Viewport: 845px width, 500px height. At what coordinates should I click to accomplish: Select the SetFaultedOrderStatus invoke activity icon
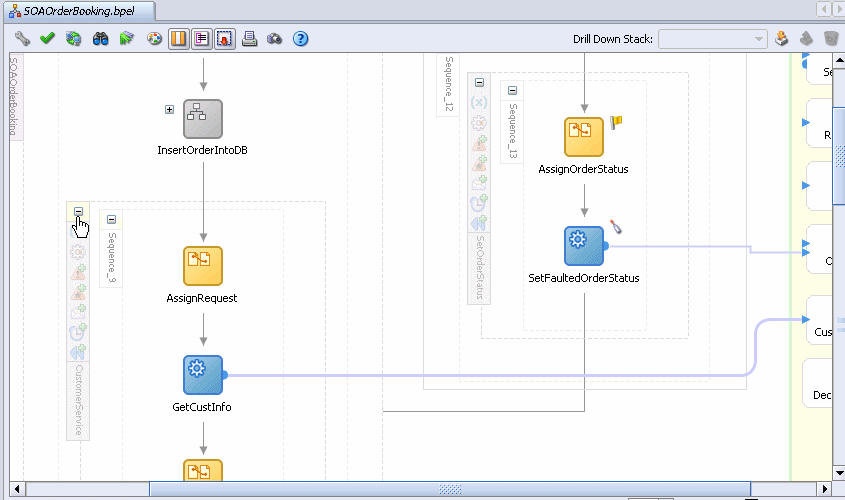click(x=584, y=246)
